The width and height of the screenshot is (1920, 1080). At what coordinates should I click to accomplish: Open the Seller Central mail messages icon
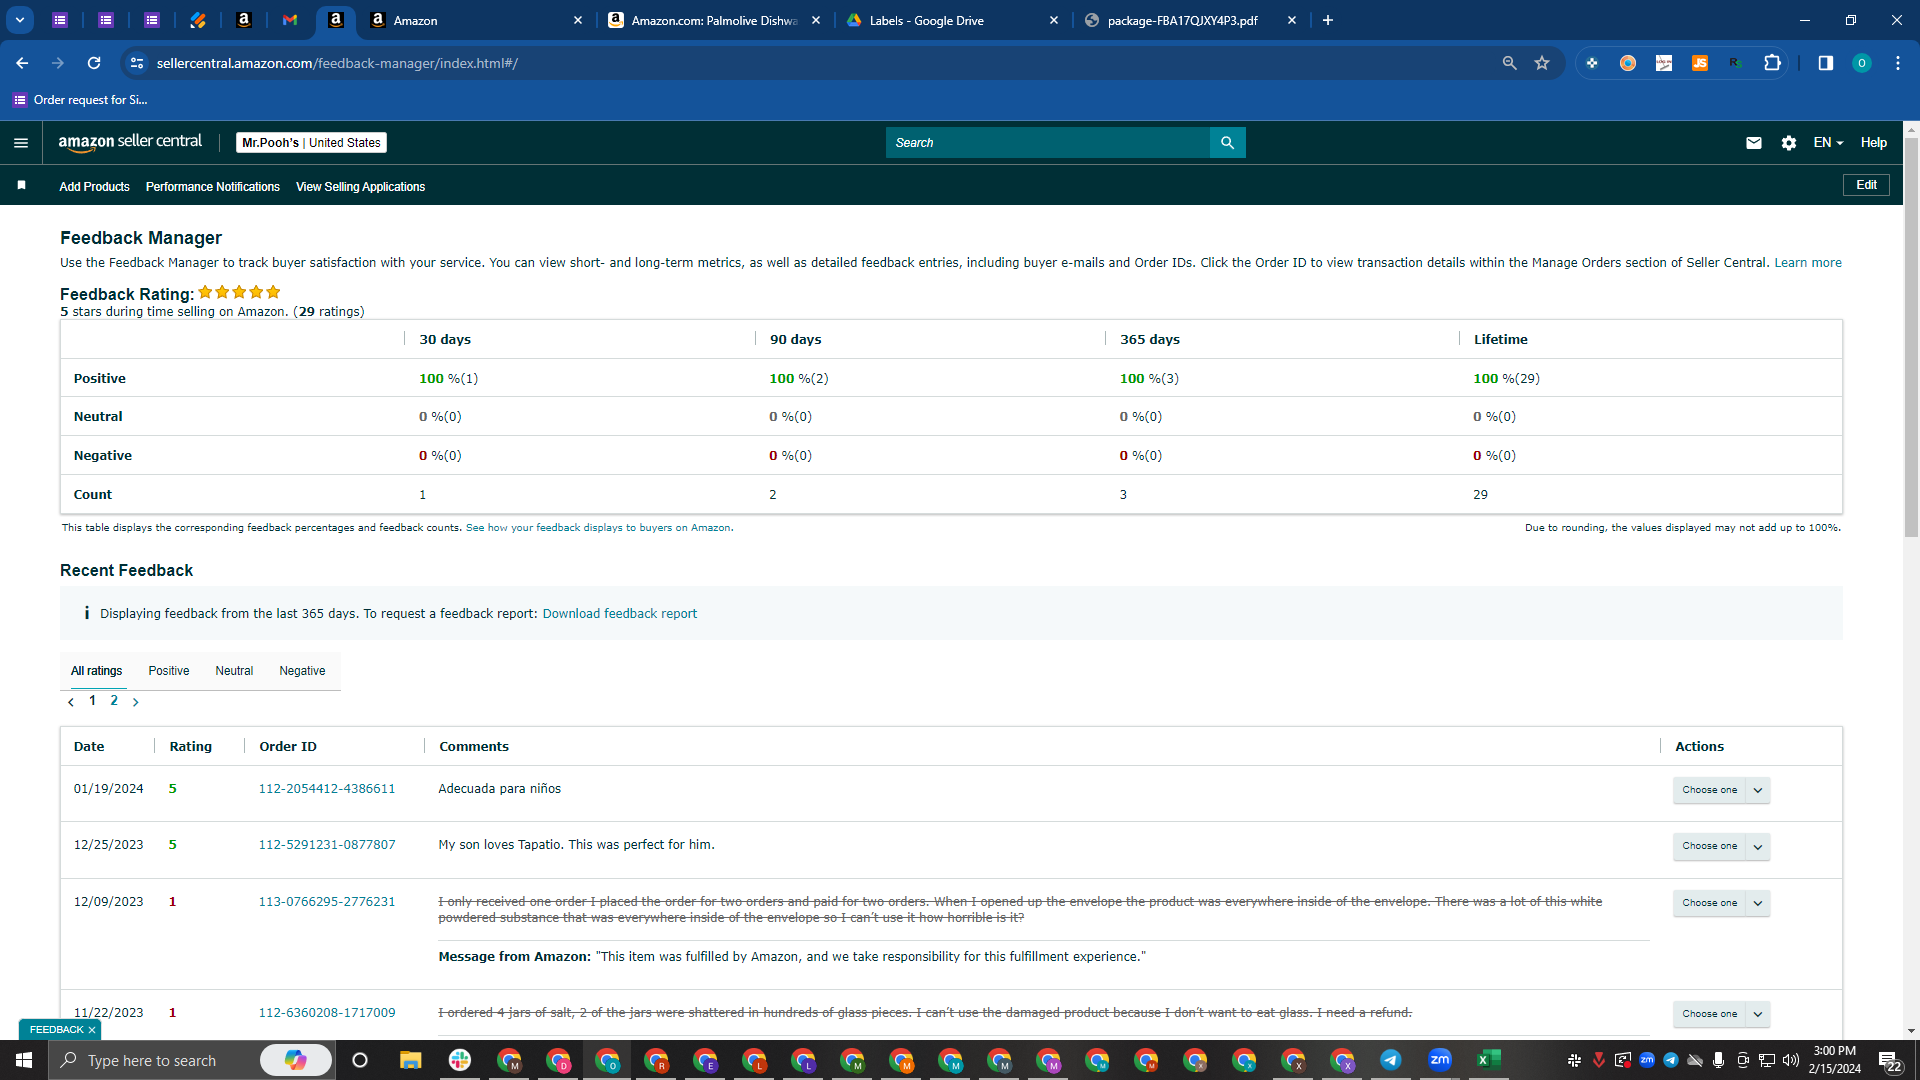tap(1753, 143)
